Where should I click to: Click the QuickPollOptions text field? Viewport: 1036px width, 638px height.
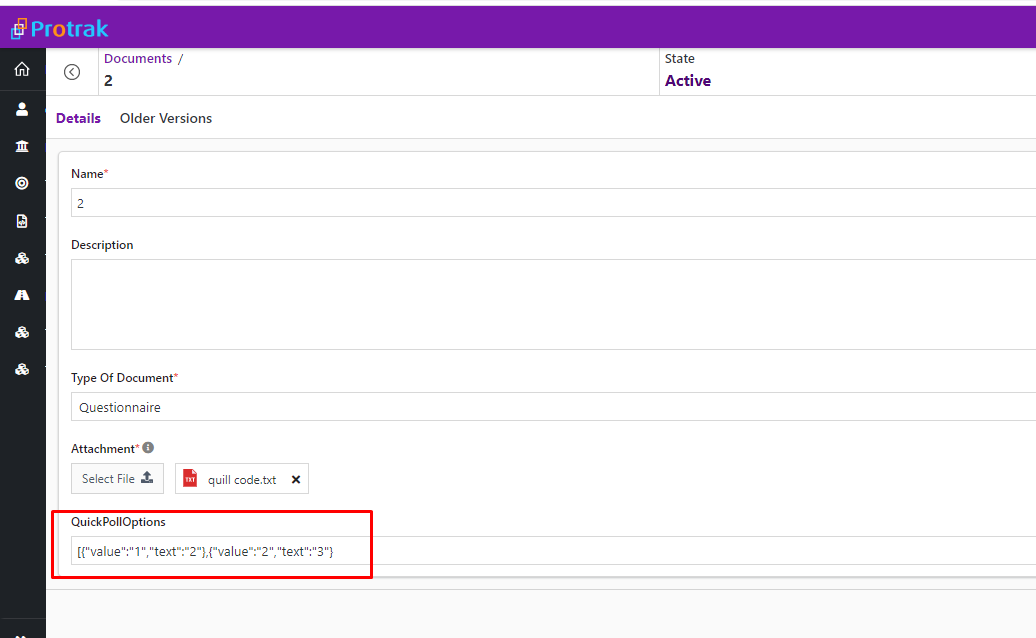[550, 551]
